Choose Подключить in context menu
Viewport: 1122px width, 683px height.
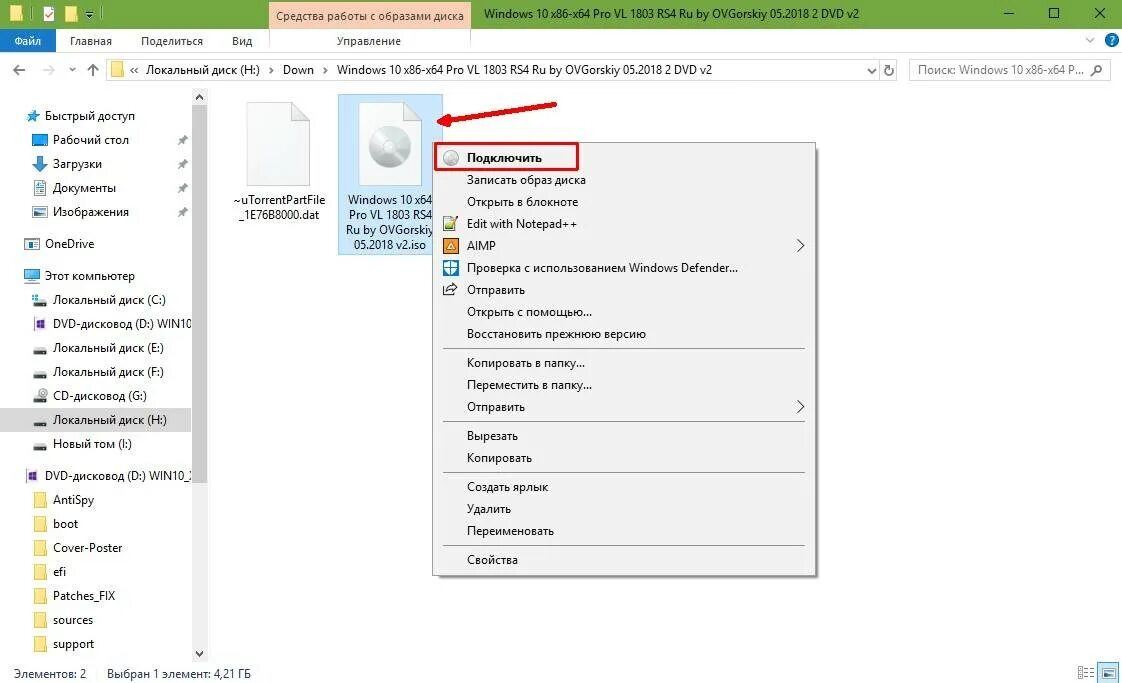tap(504, 158)
